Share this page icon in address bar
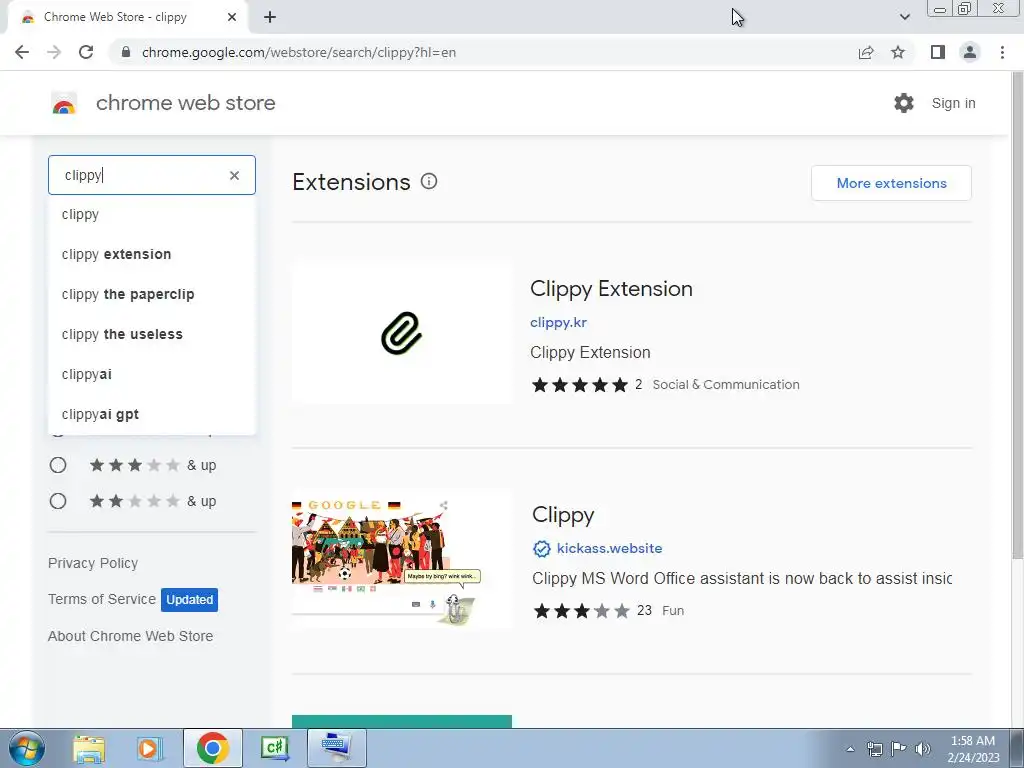 pyautogui.click(x=866, y=52)
